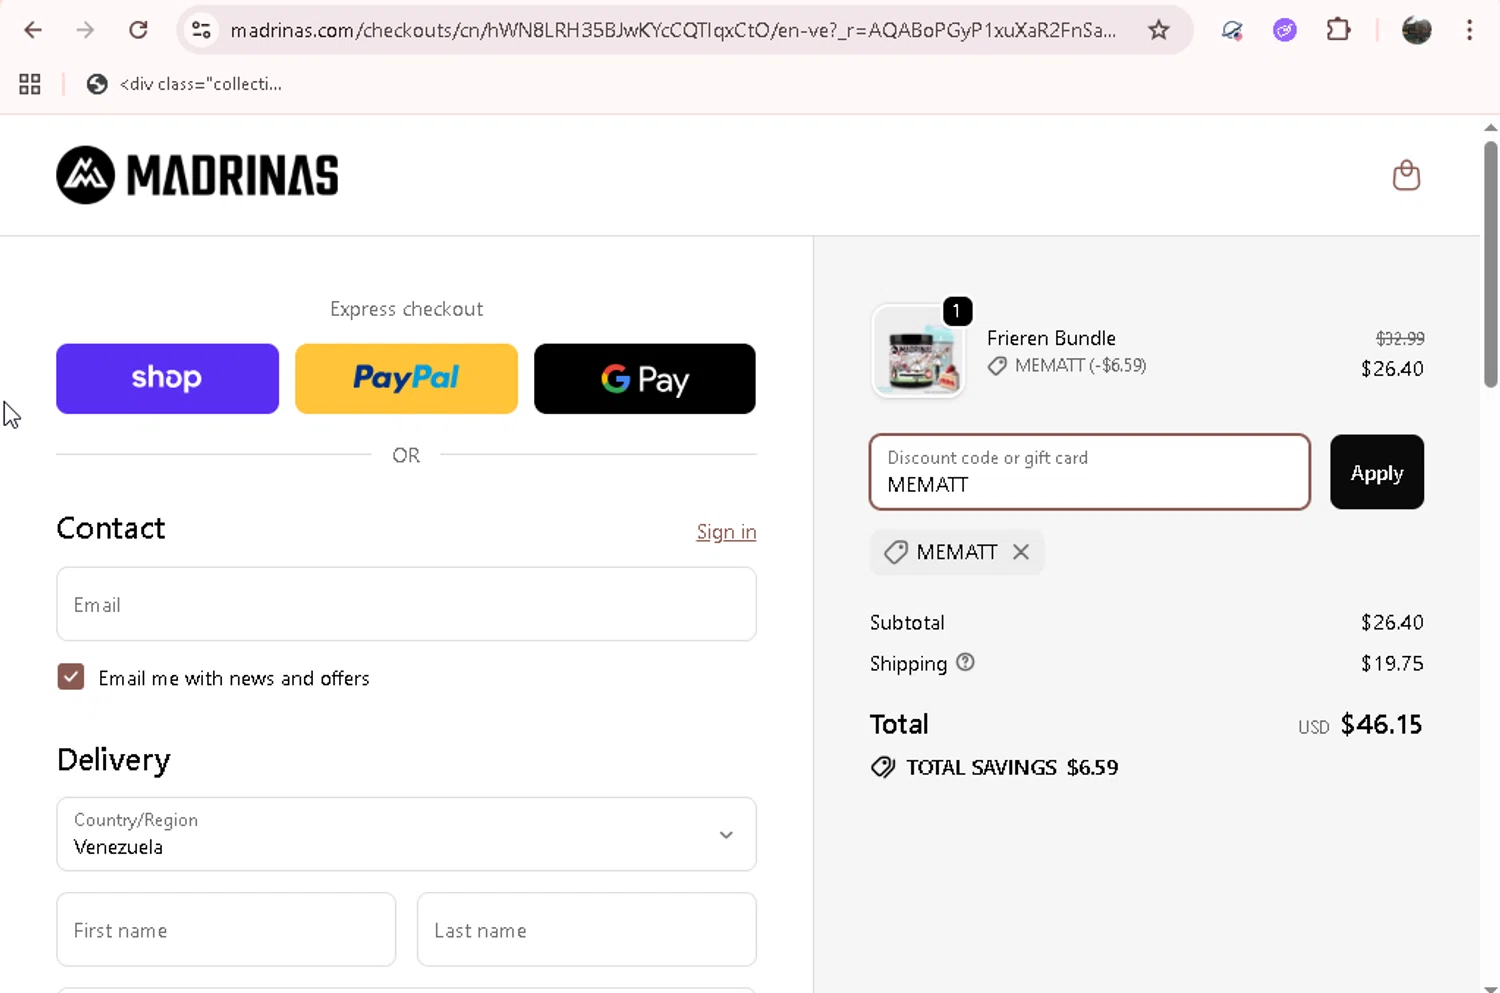
Task: Pay with Google Pay button
Action: pos(644,378)
